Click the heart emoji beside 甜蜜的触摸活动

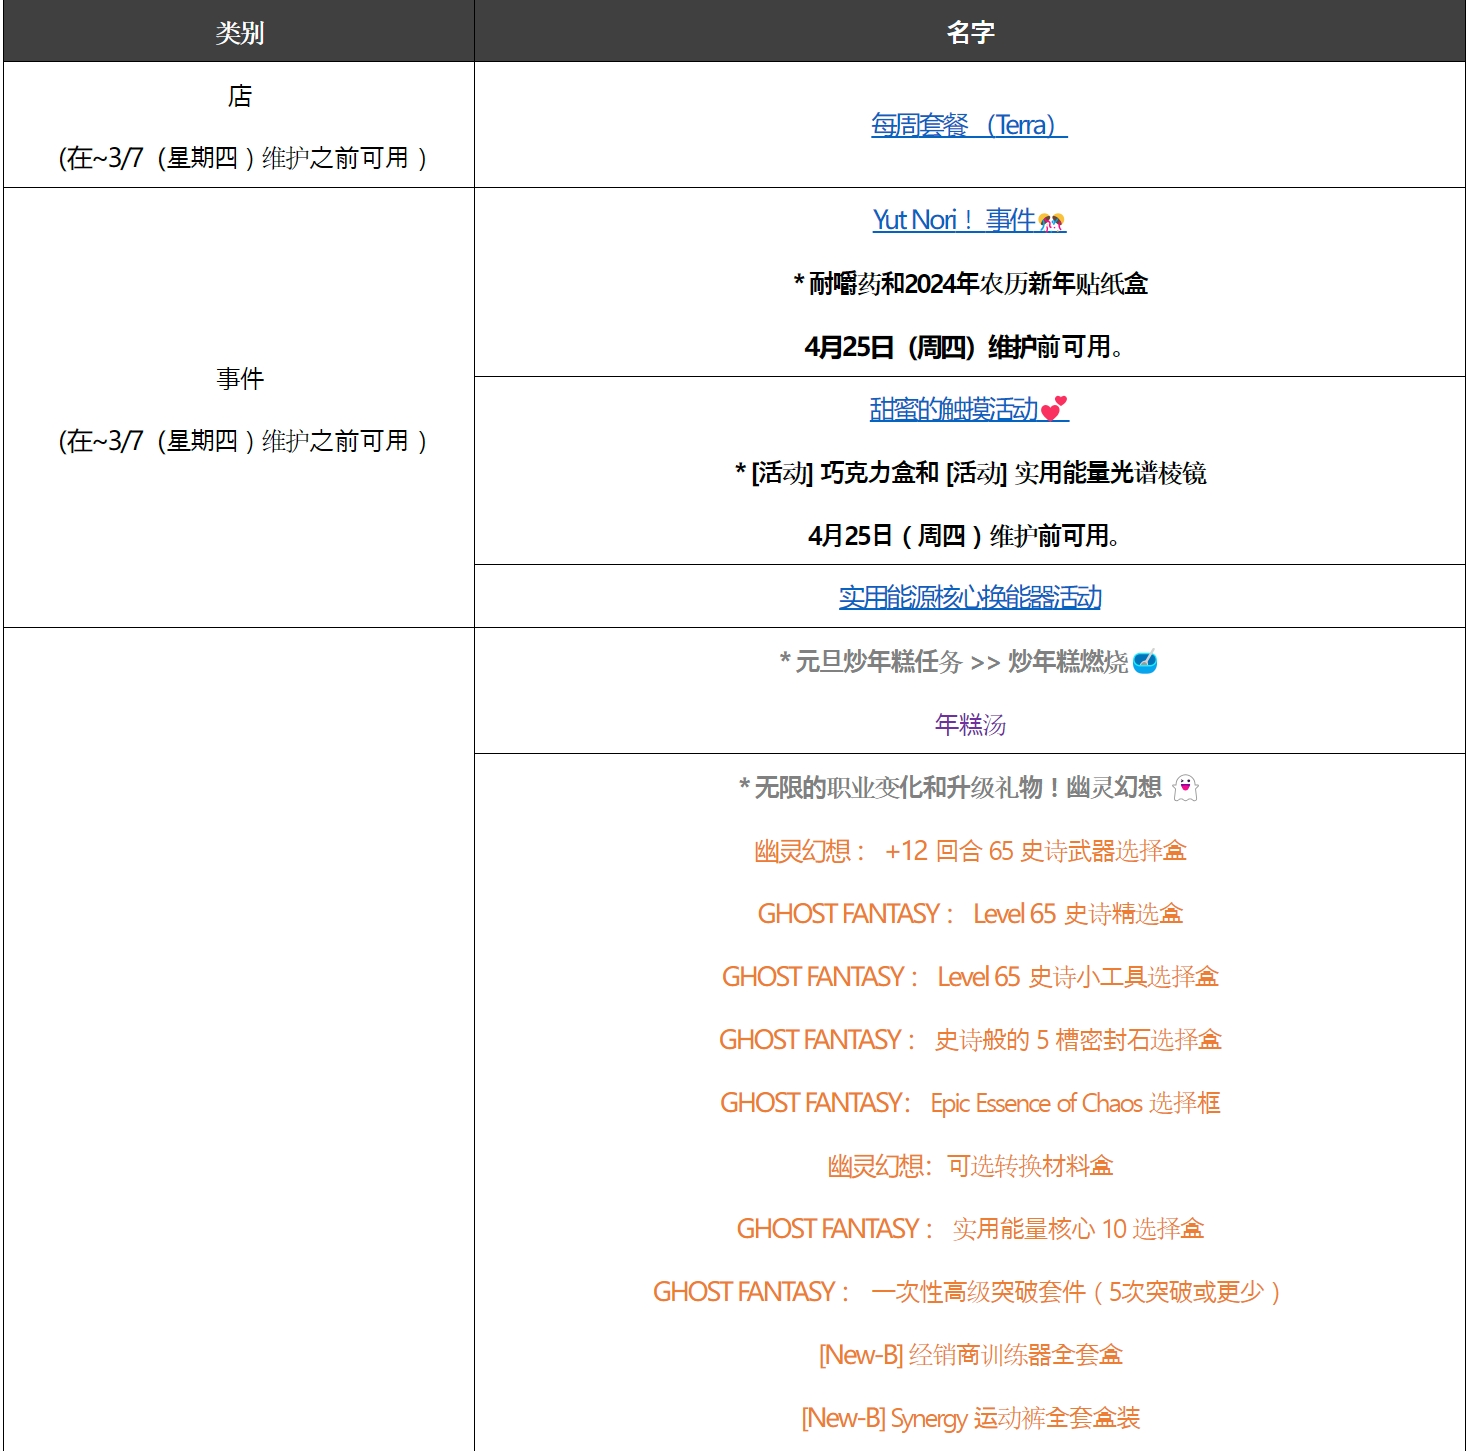tap(1055, 409)
